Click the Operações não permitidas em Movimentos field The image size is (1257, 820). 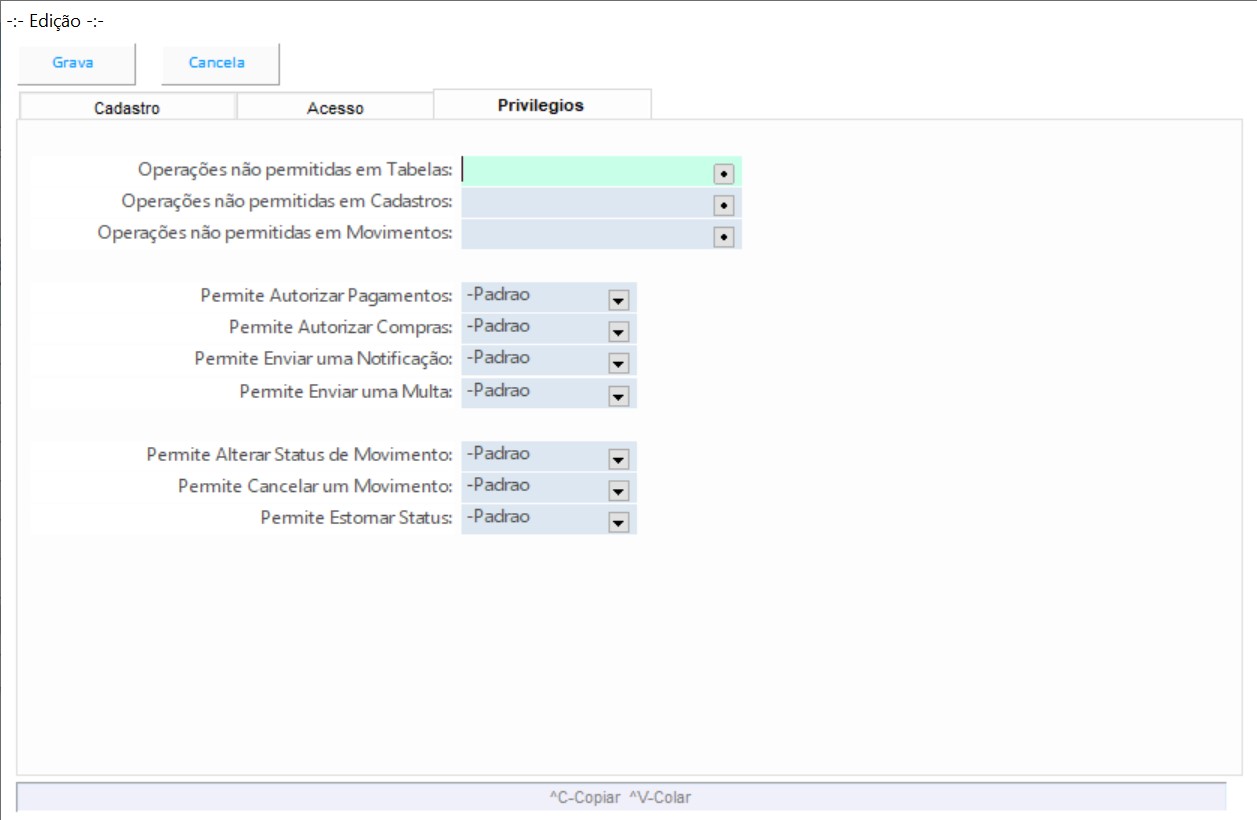[x=585, y=235]
